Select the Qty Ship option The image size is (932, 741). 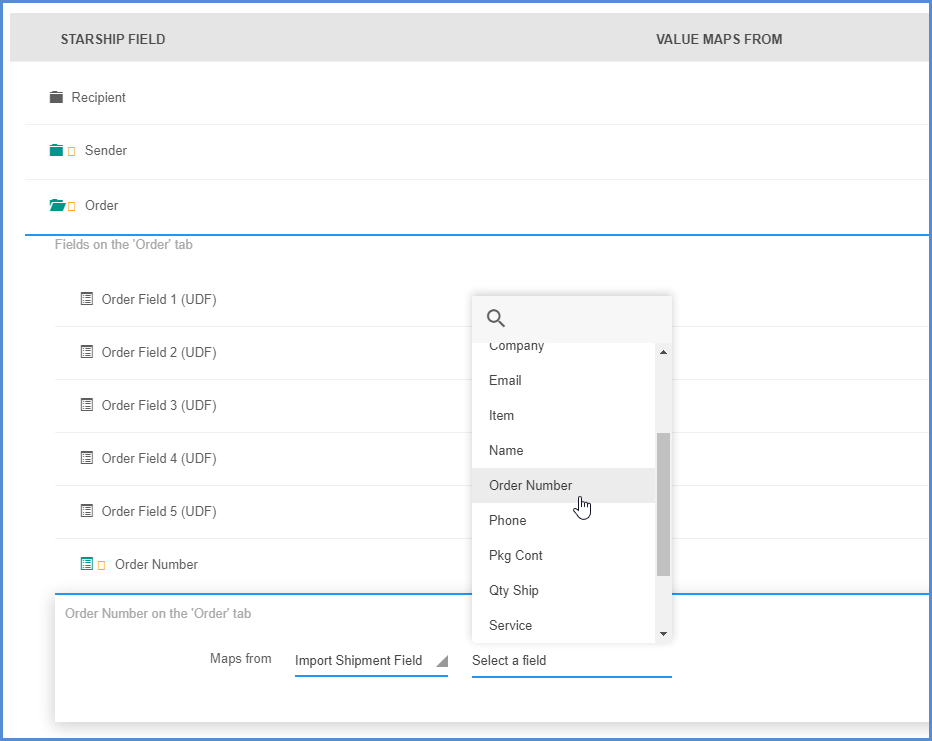[512, 590]
